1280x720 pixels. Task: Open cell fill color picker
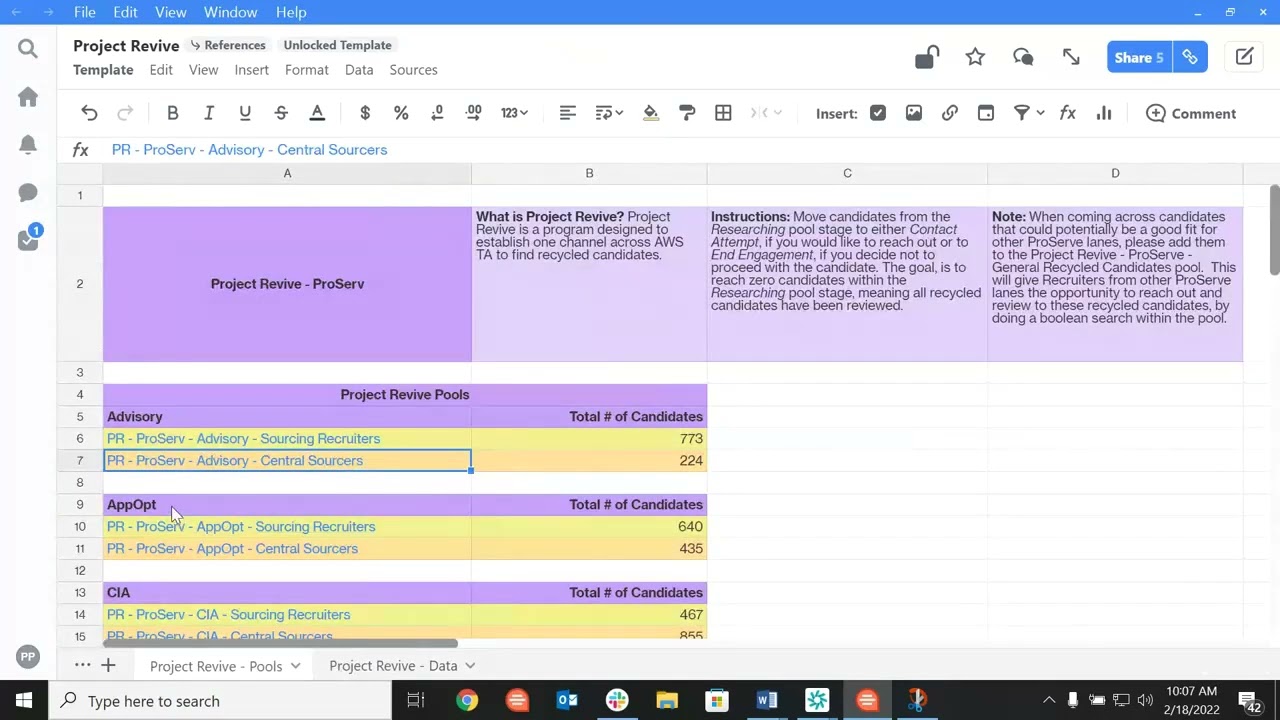651,113
